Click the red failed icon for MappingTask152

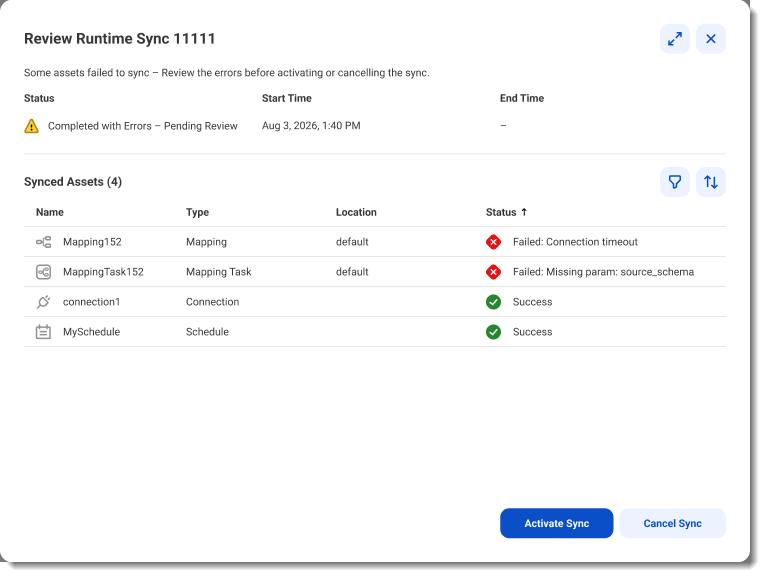493,272
